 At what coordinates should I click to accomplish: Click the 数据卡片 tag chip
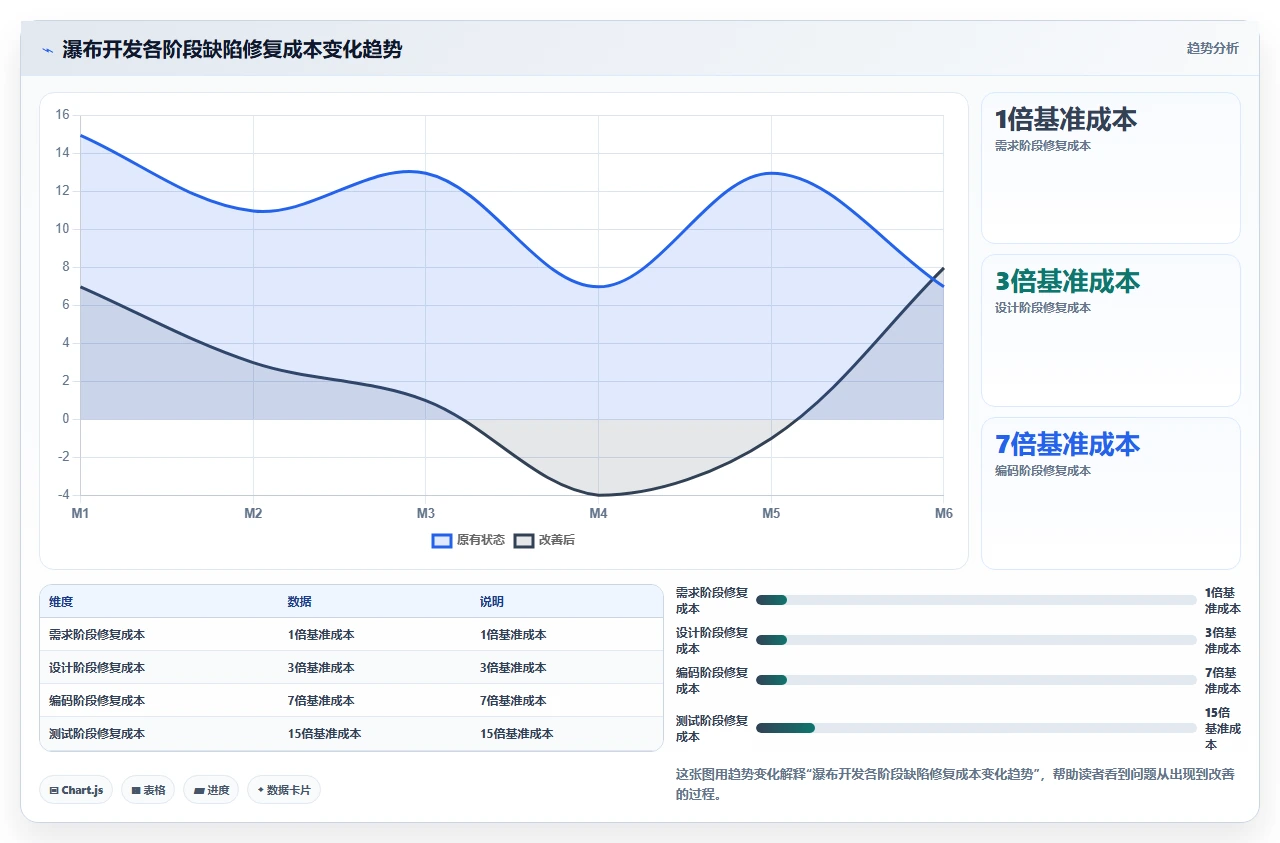pos(284,790)
